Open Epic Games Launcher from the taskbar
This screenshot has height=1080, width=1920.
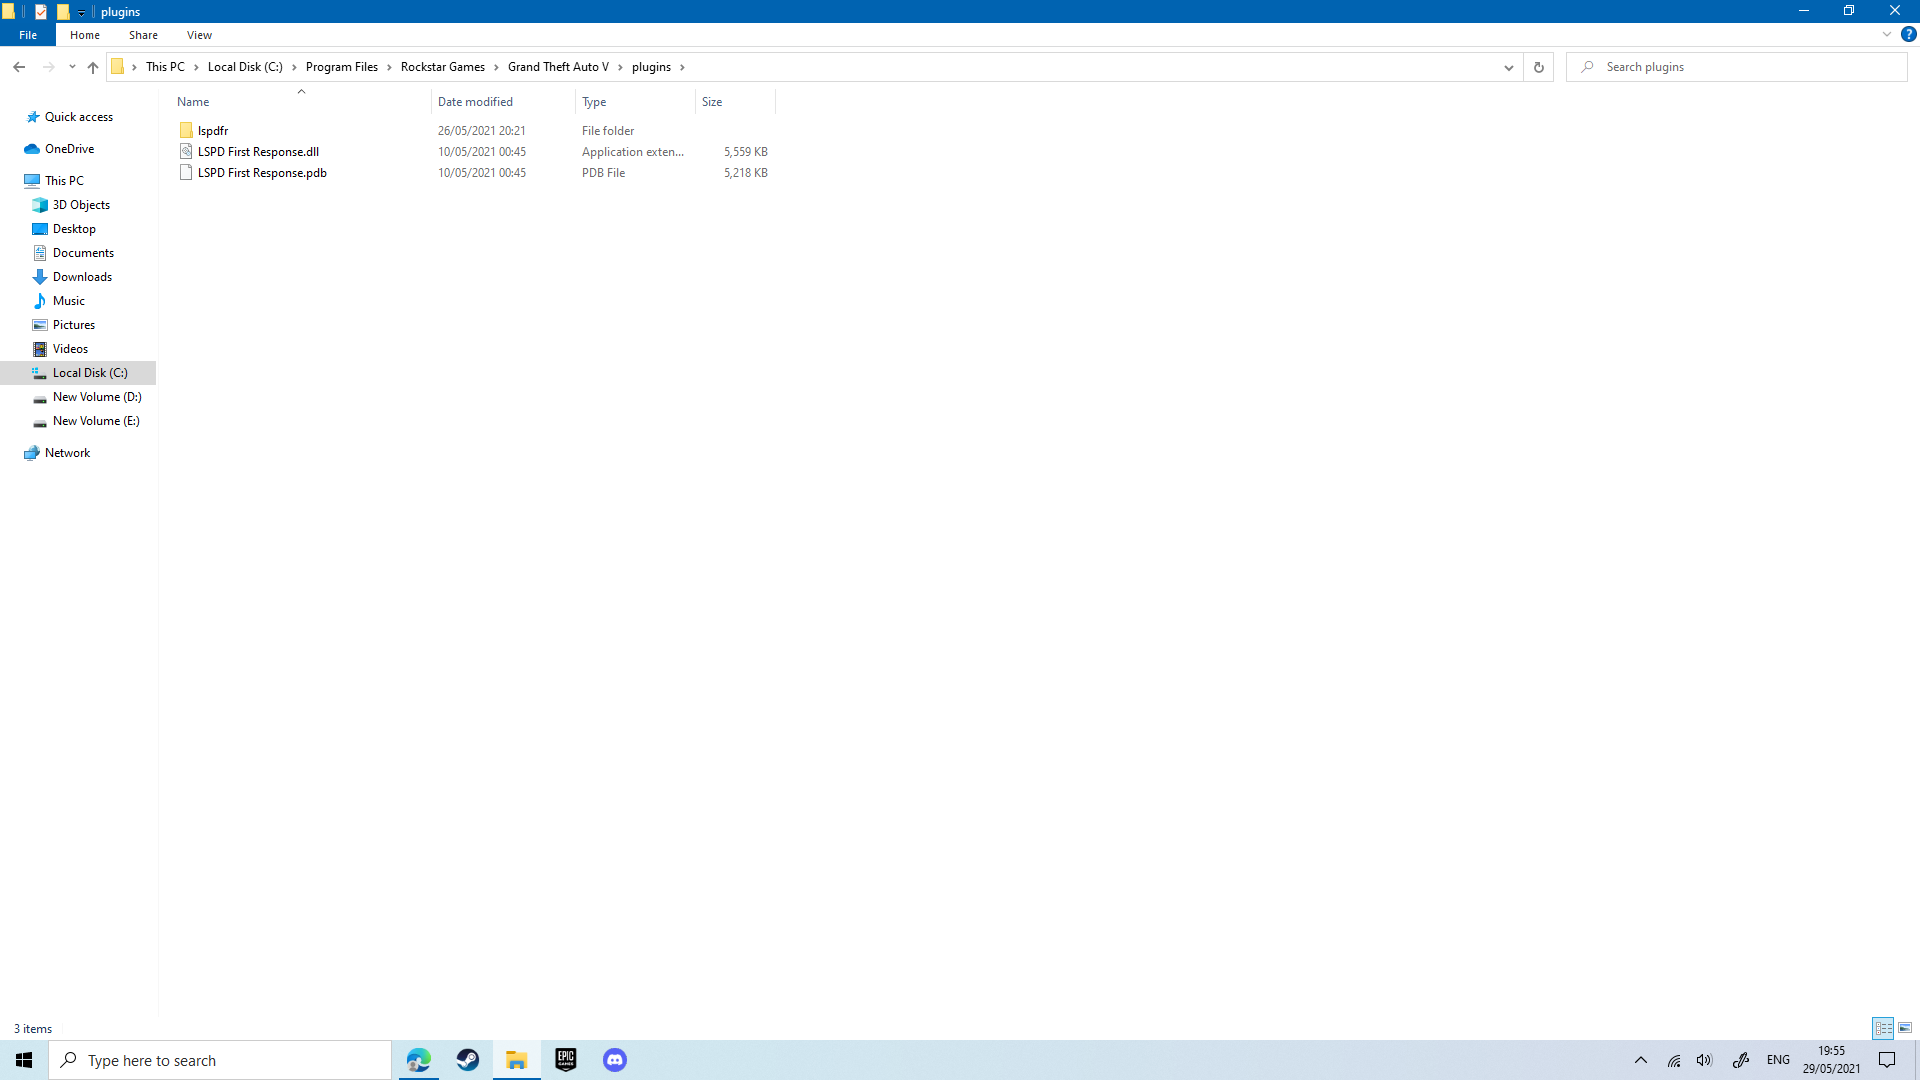point(566,1060)
